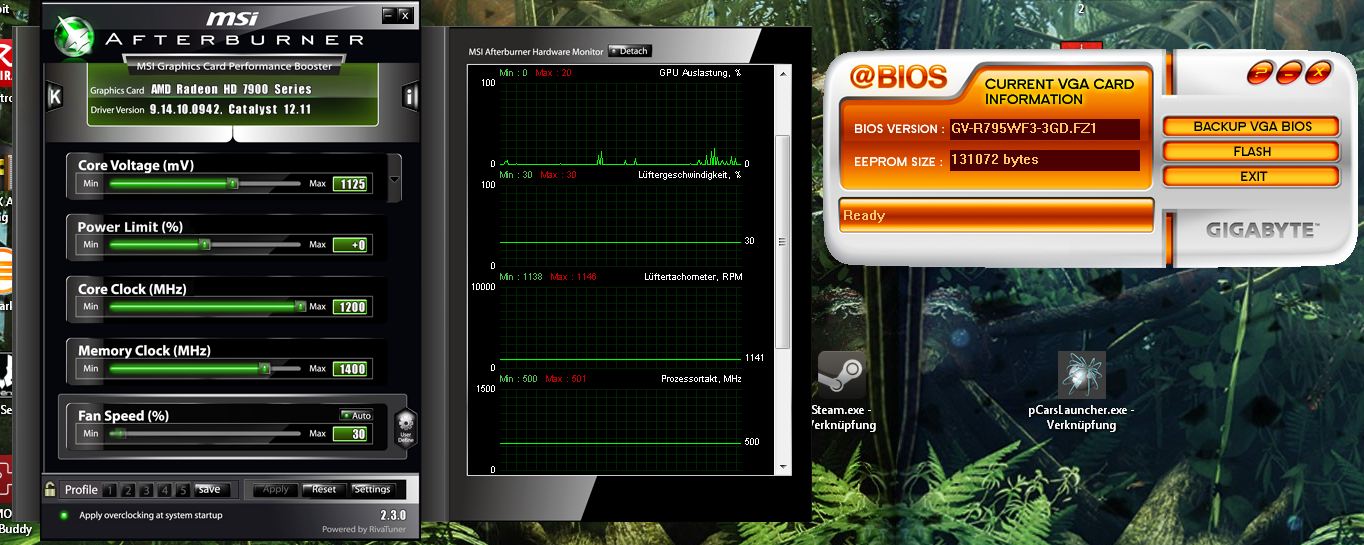
Task: Click the Steam.exe desktop shortcut icon
Action: pos(841,375)
